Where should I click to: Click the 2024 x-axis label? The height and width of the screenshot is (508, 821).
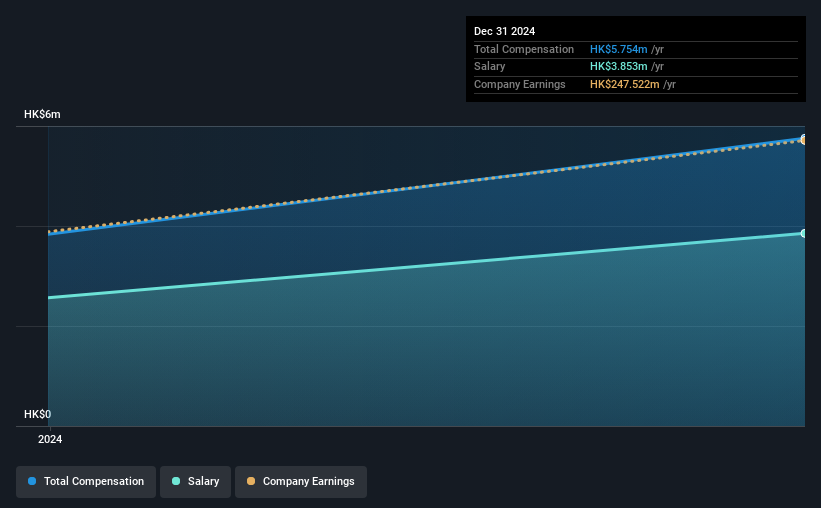coord(50,439)
